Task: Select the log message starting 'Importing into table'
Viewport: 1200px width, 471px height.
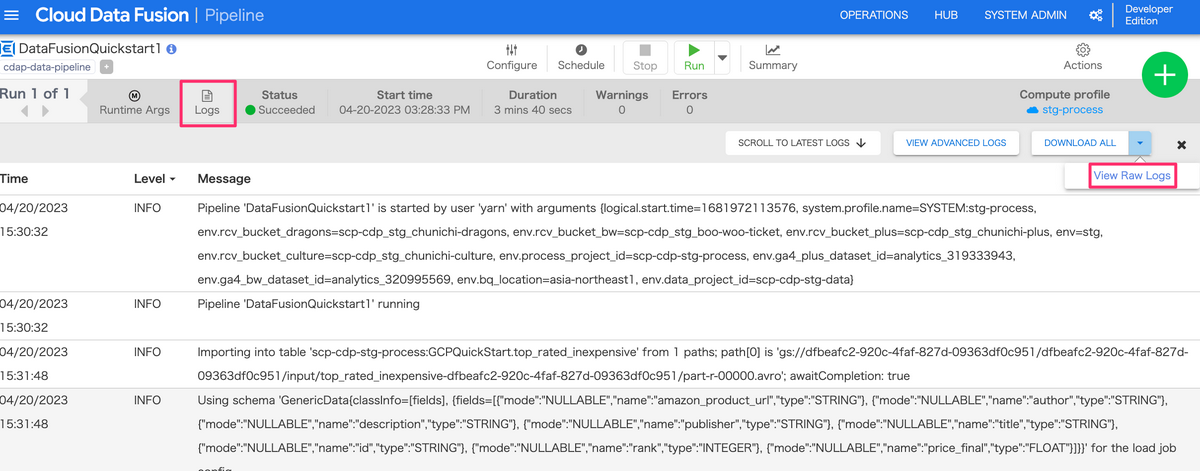Action: tap(692, 364)
